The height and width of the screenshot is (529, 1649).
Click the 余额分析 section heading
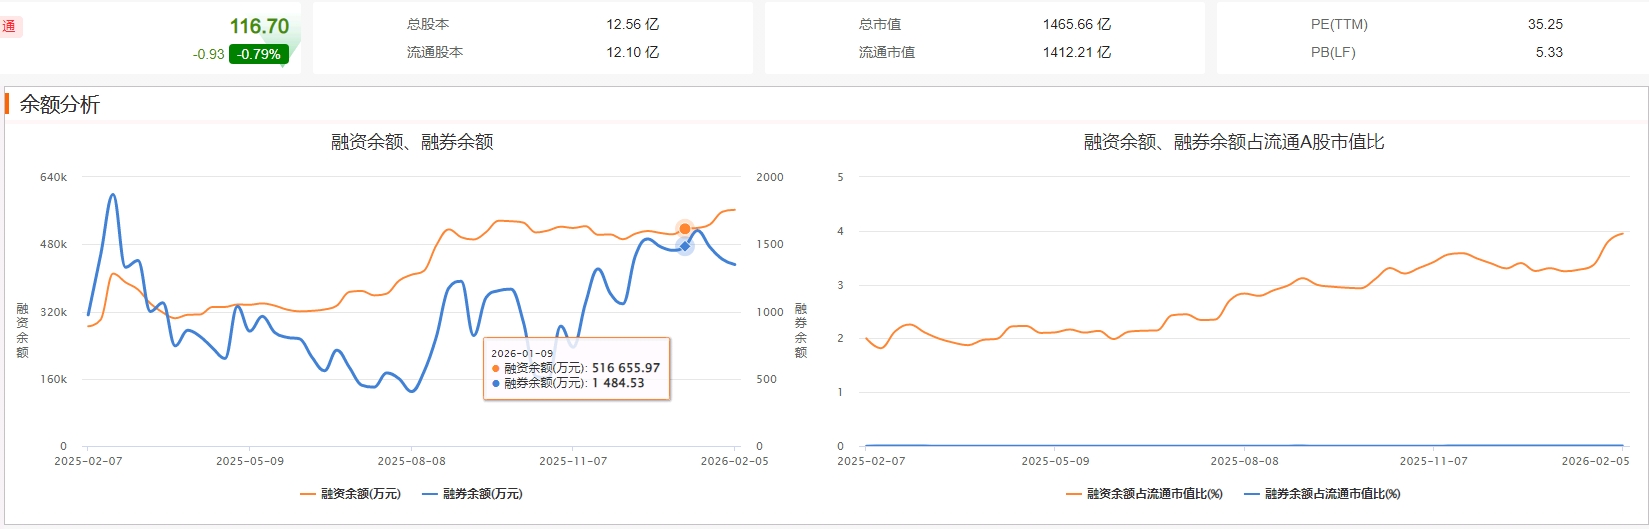(60, 104)
